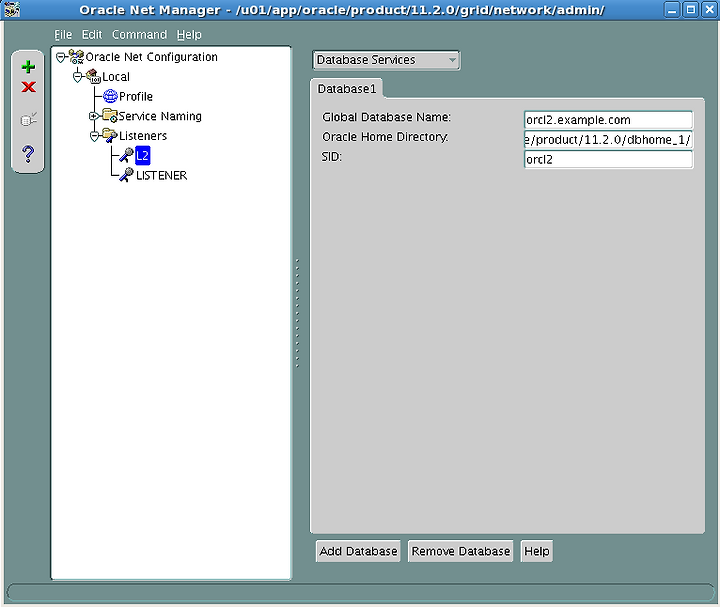Image resolution: width=720 pixels, height=607 pixels.
Task: Click the green plus Create icon
Action: 28,67
